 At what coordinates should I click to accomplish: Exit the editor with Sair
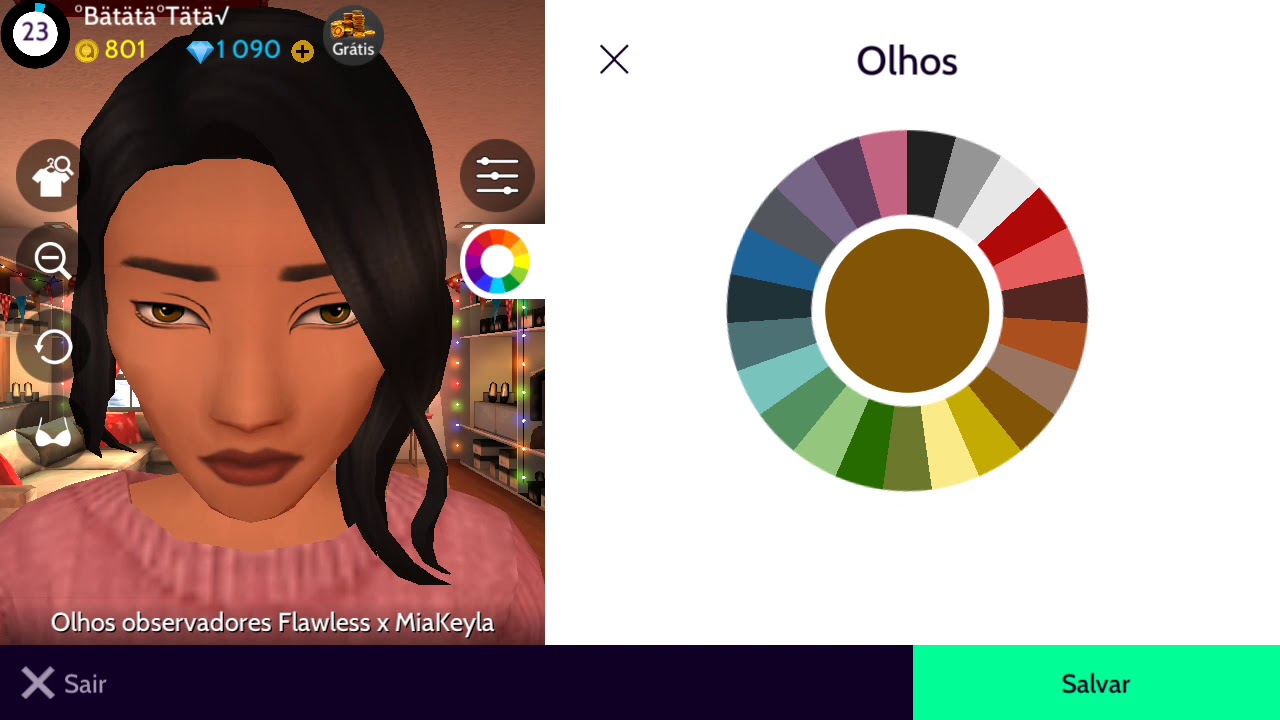[64, 684]
